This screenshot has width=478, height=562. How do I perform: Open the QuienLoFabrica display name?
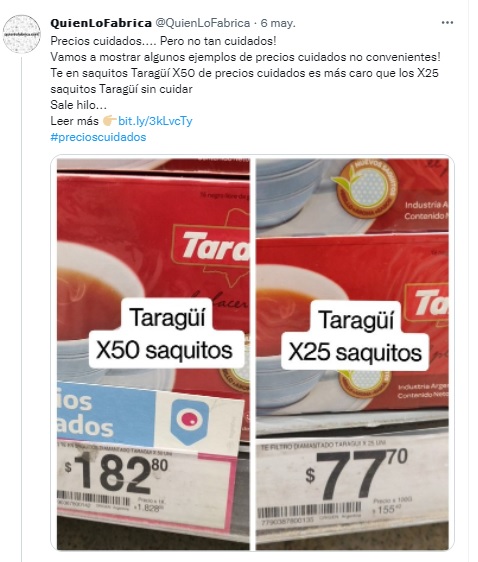coord(101,23)
